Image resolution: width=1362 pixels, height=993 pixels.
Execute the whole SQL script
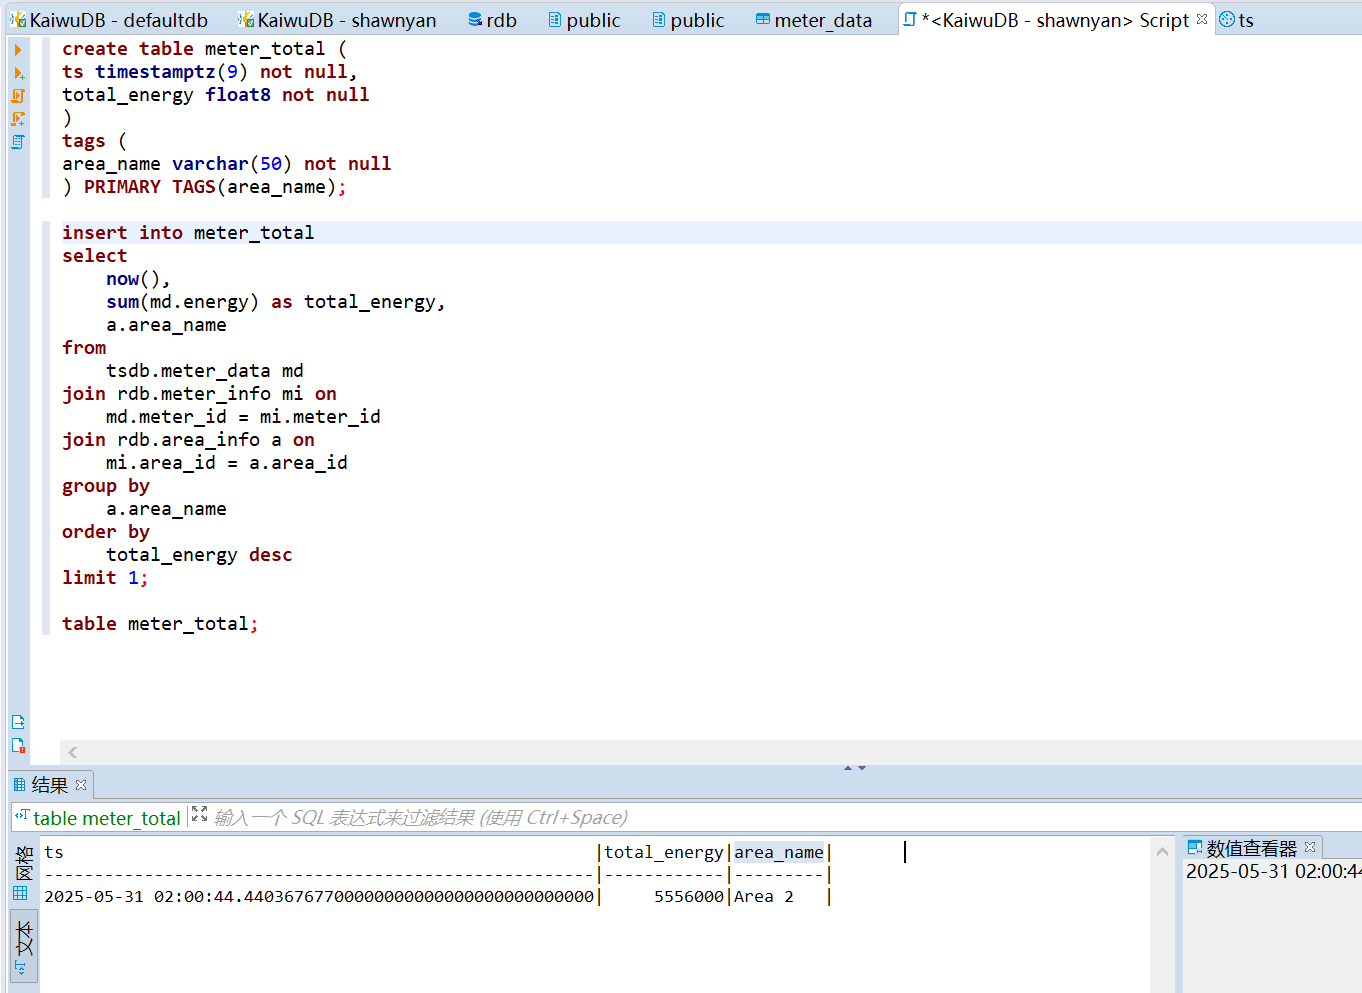(18, 96)
